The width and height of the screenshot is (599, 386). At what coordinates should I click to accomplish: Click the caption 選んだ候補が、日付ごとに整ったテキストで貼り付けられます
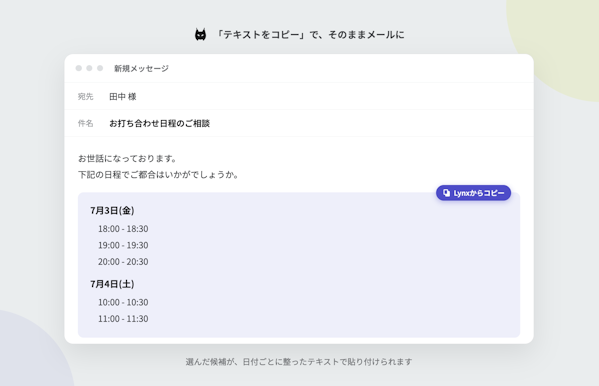pos(299,362)
